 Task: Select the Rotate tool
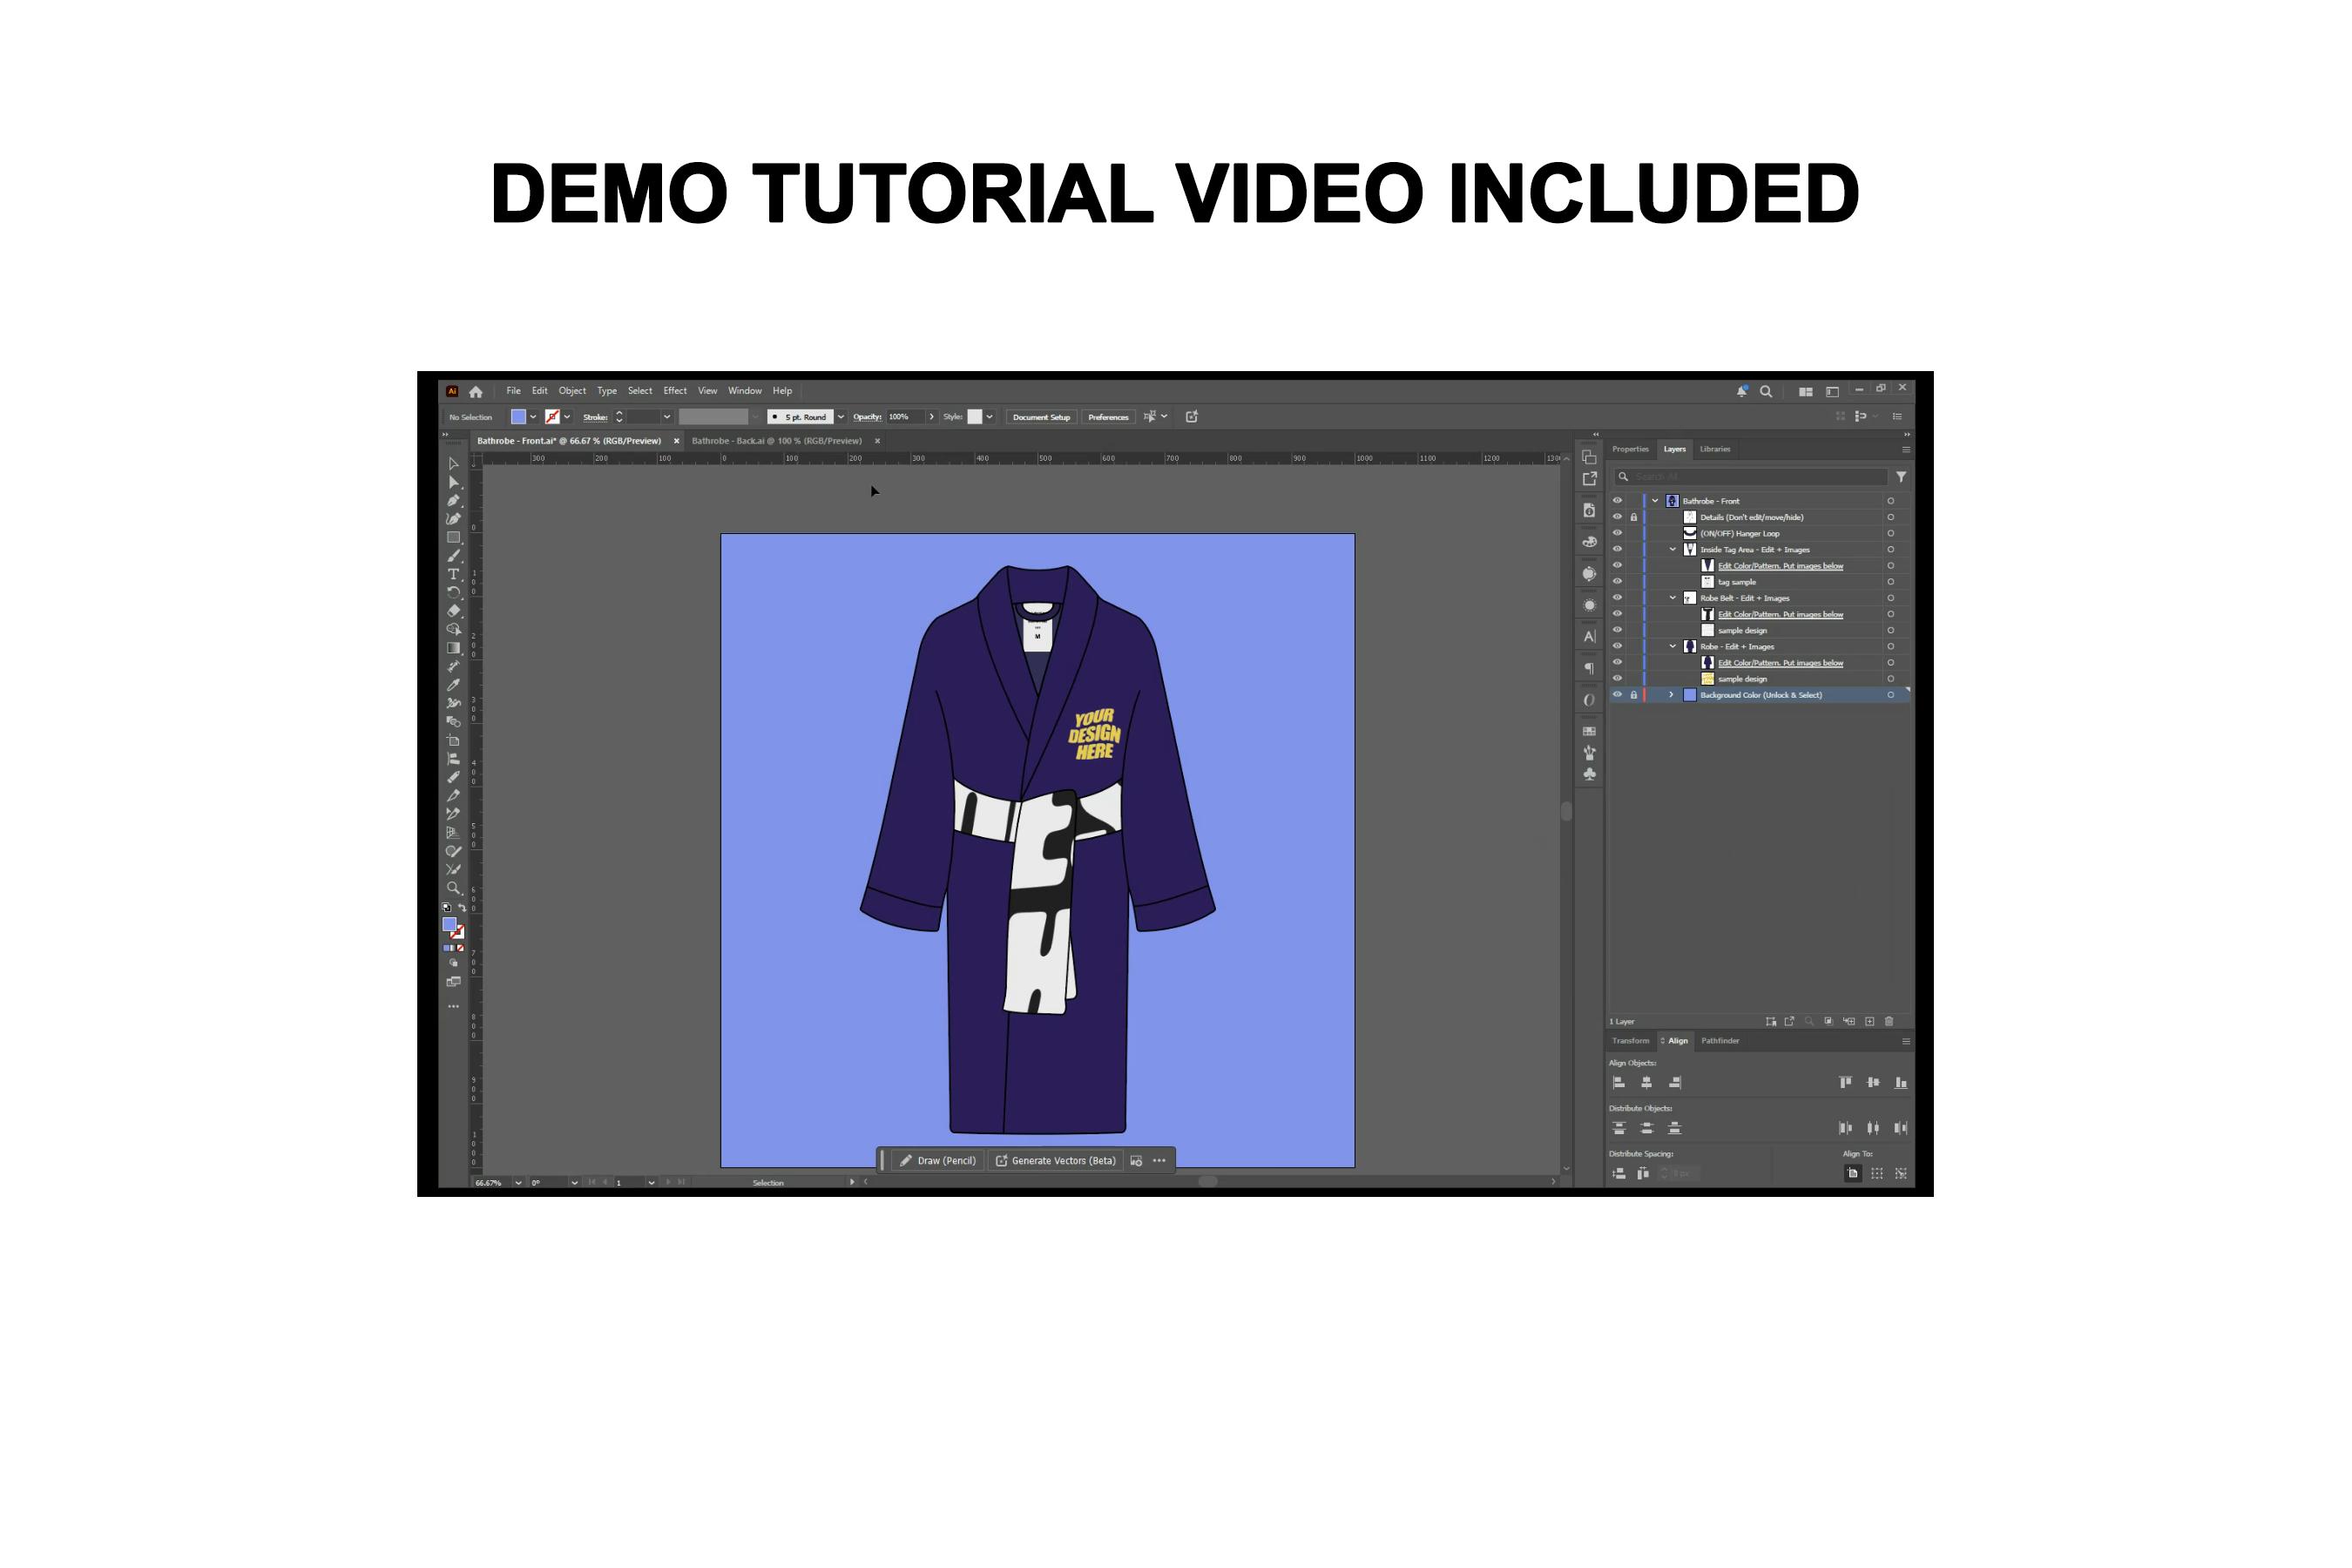(453, 592)
